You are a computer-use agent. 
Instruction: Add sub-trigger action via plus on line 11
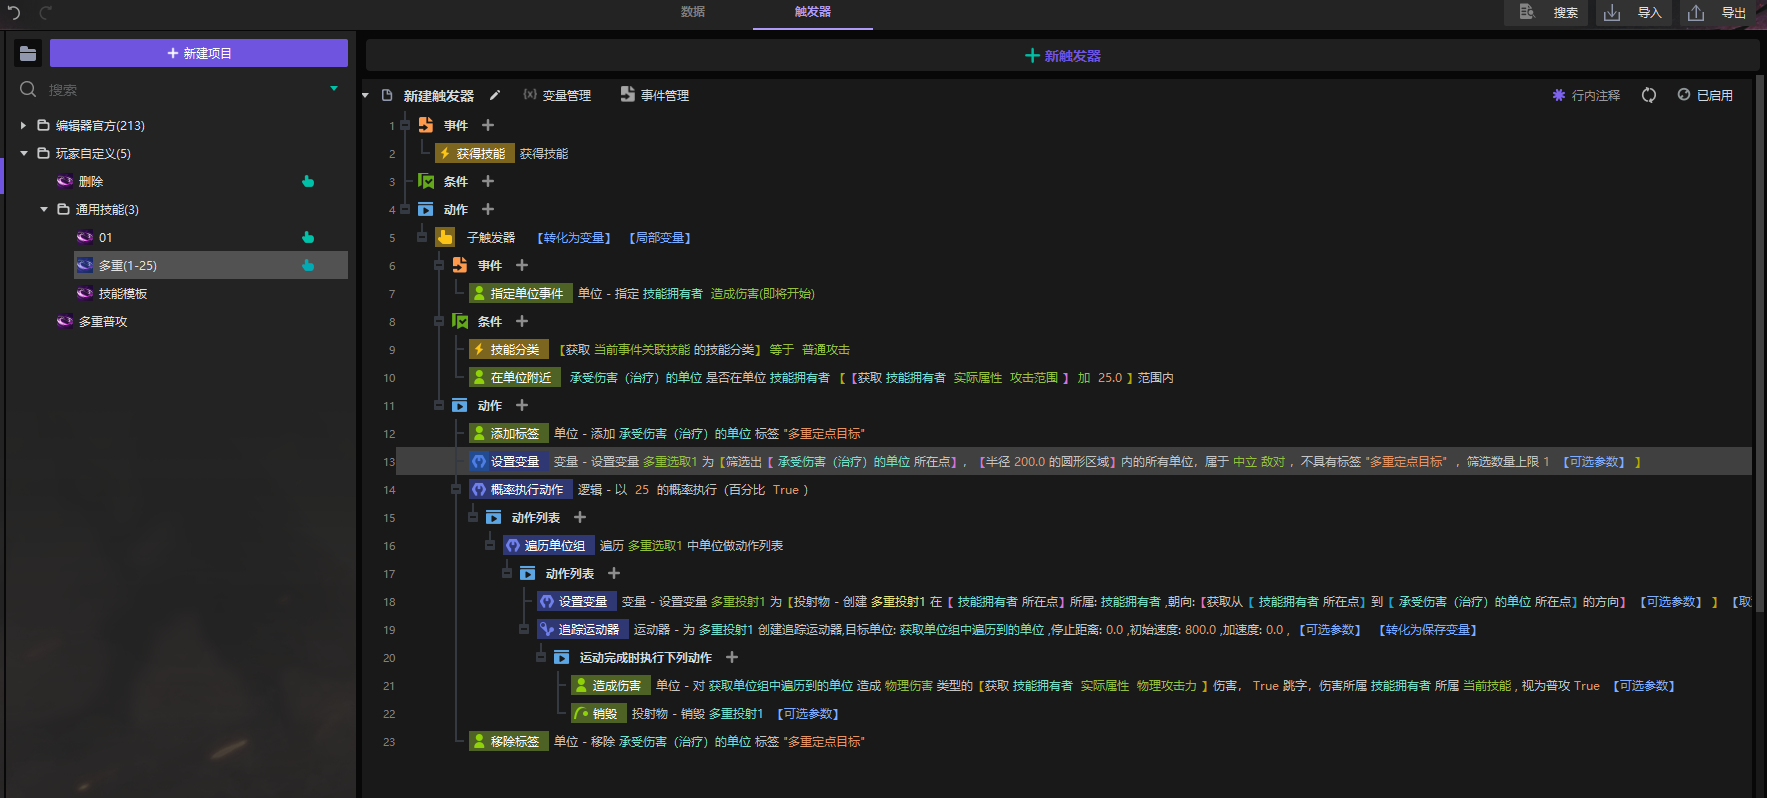point(522,405)
